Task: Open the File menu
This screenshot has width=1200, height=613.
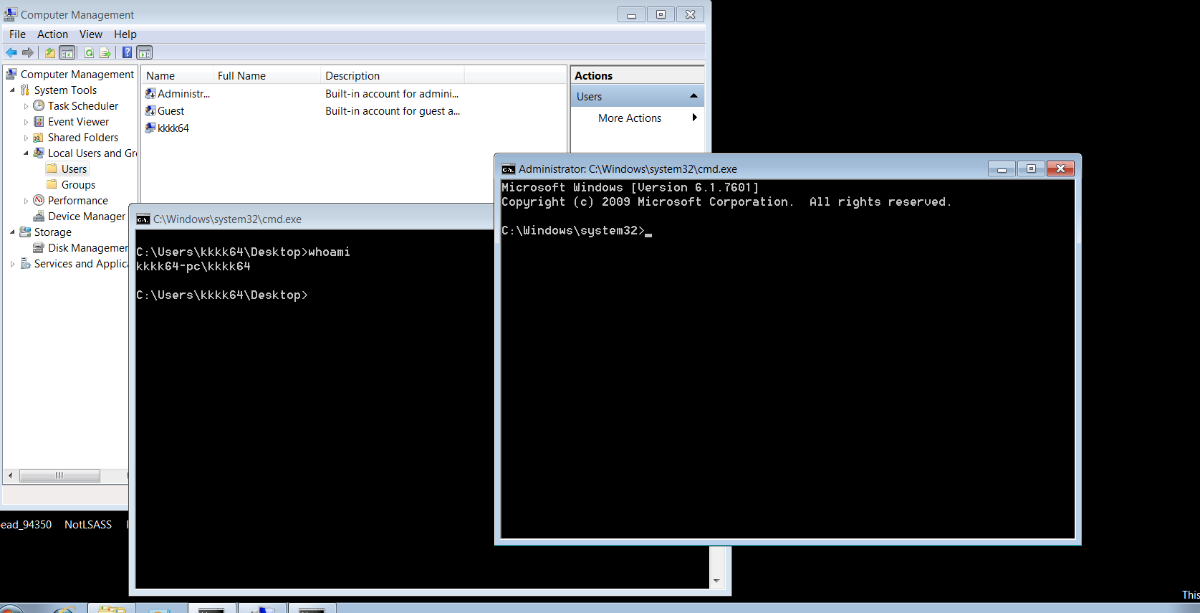Action: [17, 34]
